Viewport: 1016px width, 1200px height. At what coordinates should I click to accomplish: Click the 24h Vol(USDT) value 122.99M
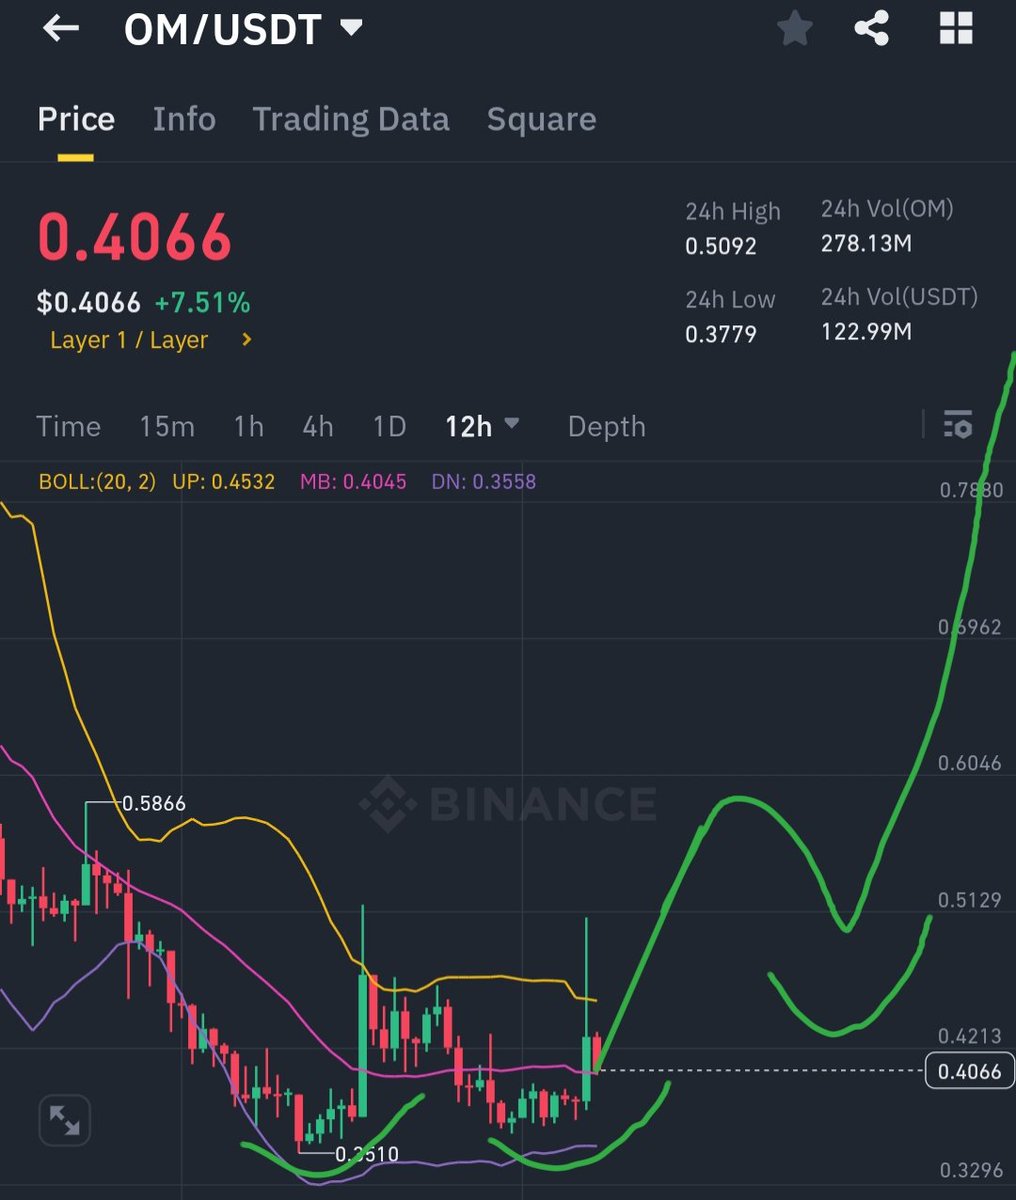click(866, 331)
